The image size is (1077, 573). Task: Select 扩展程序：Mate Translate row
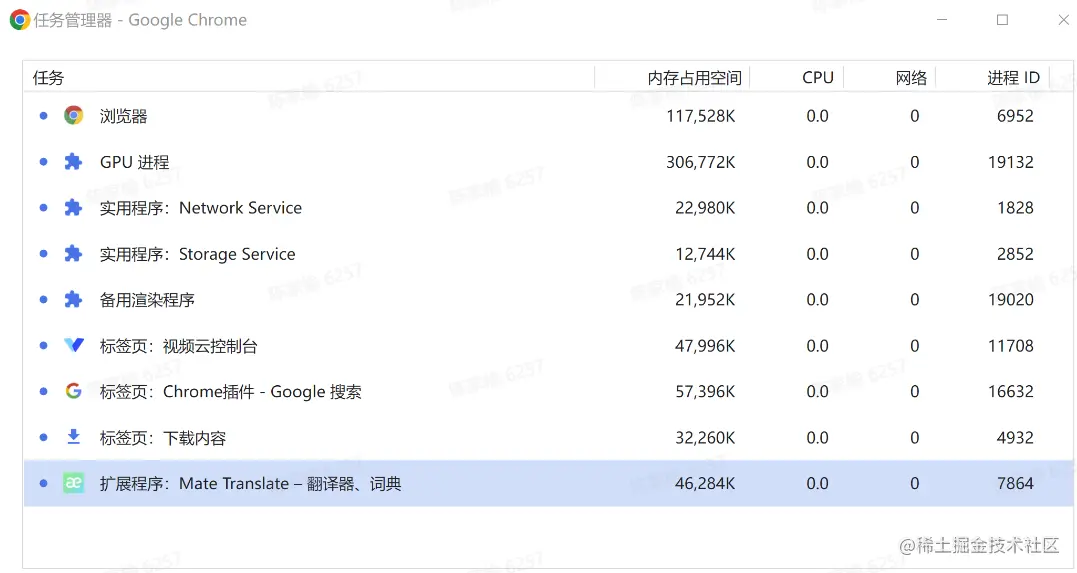pos(548,484)
